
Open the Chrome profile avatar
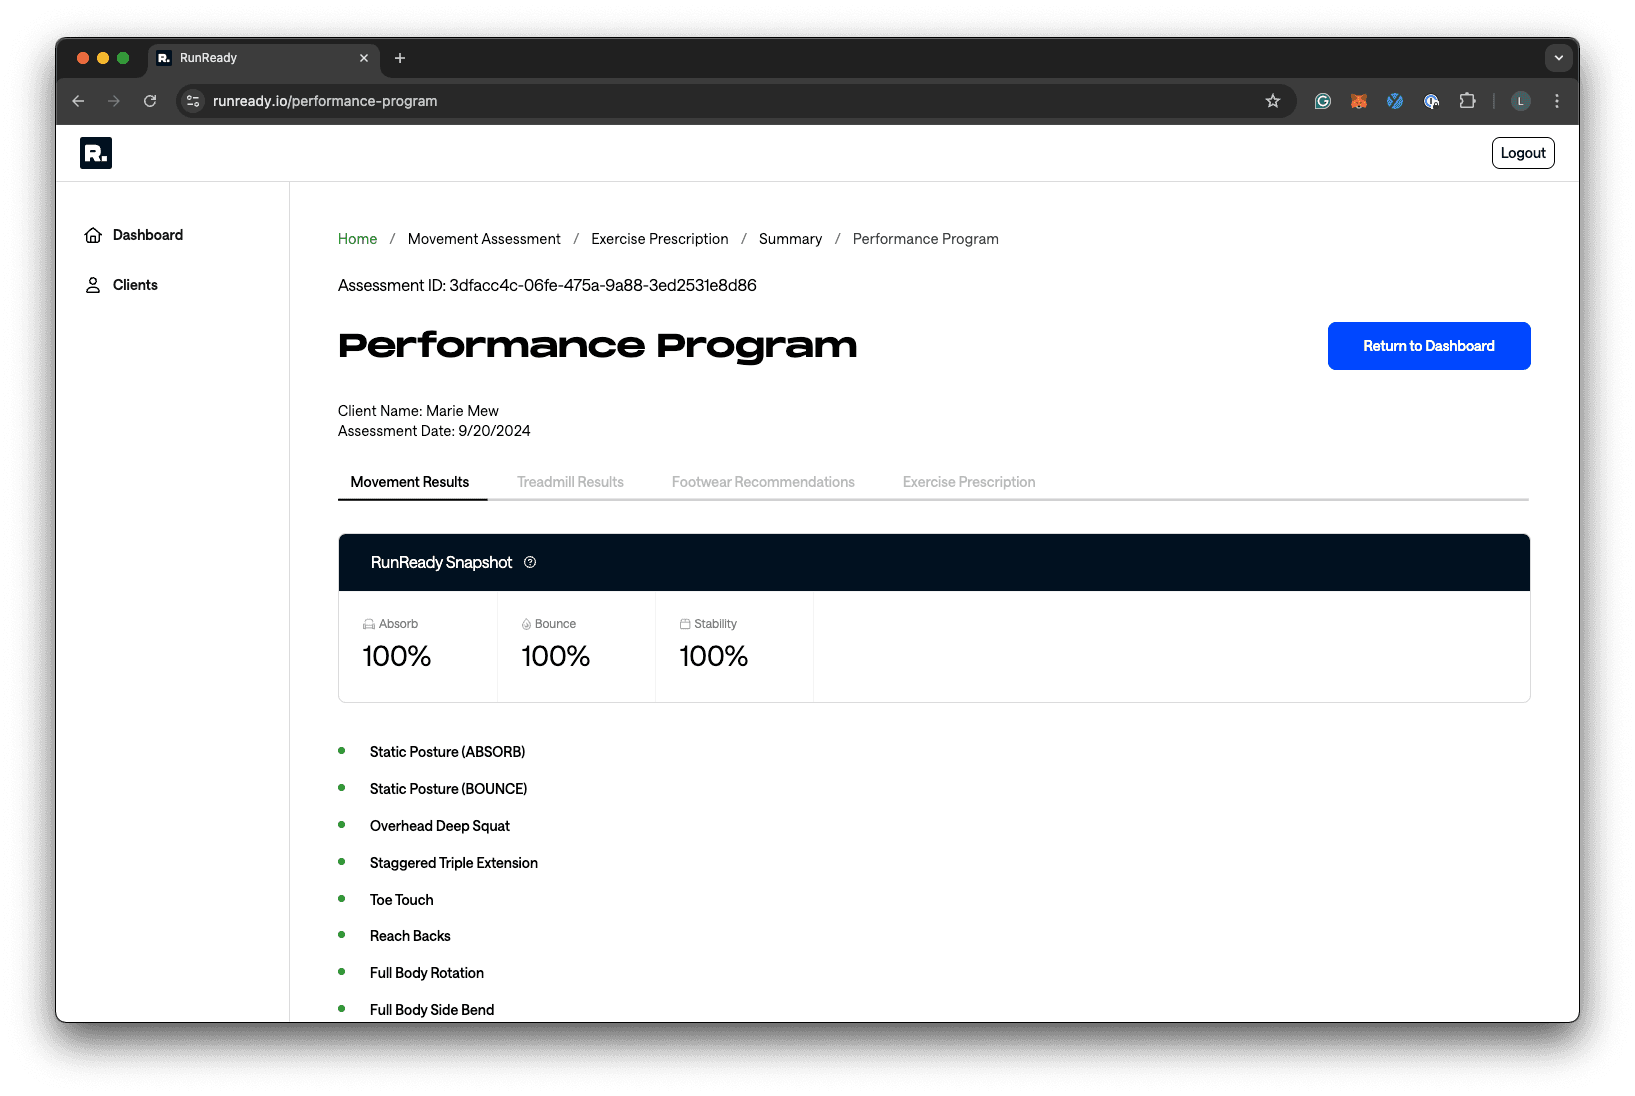click(x=1521, y=101)
